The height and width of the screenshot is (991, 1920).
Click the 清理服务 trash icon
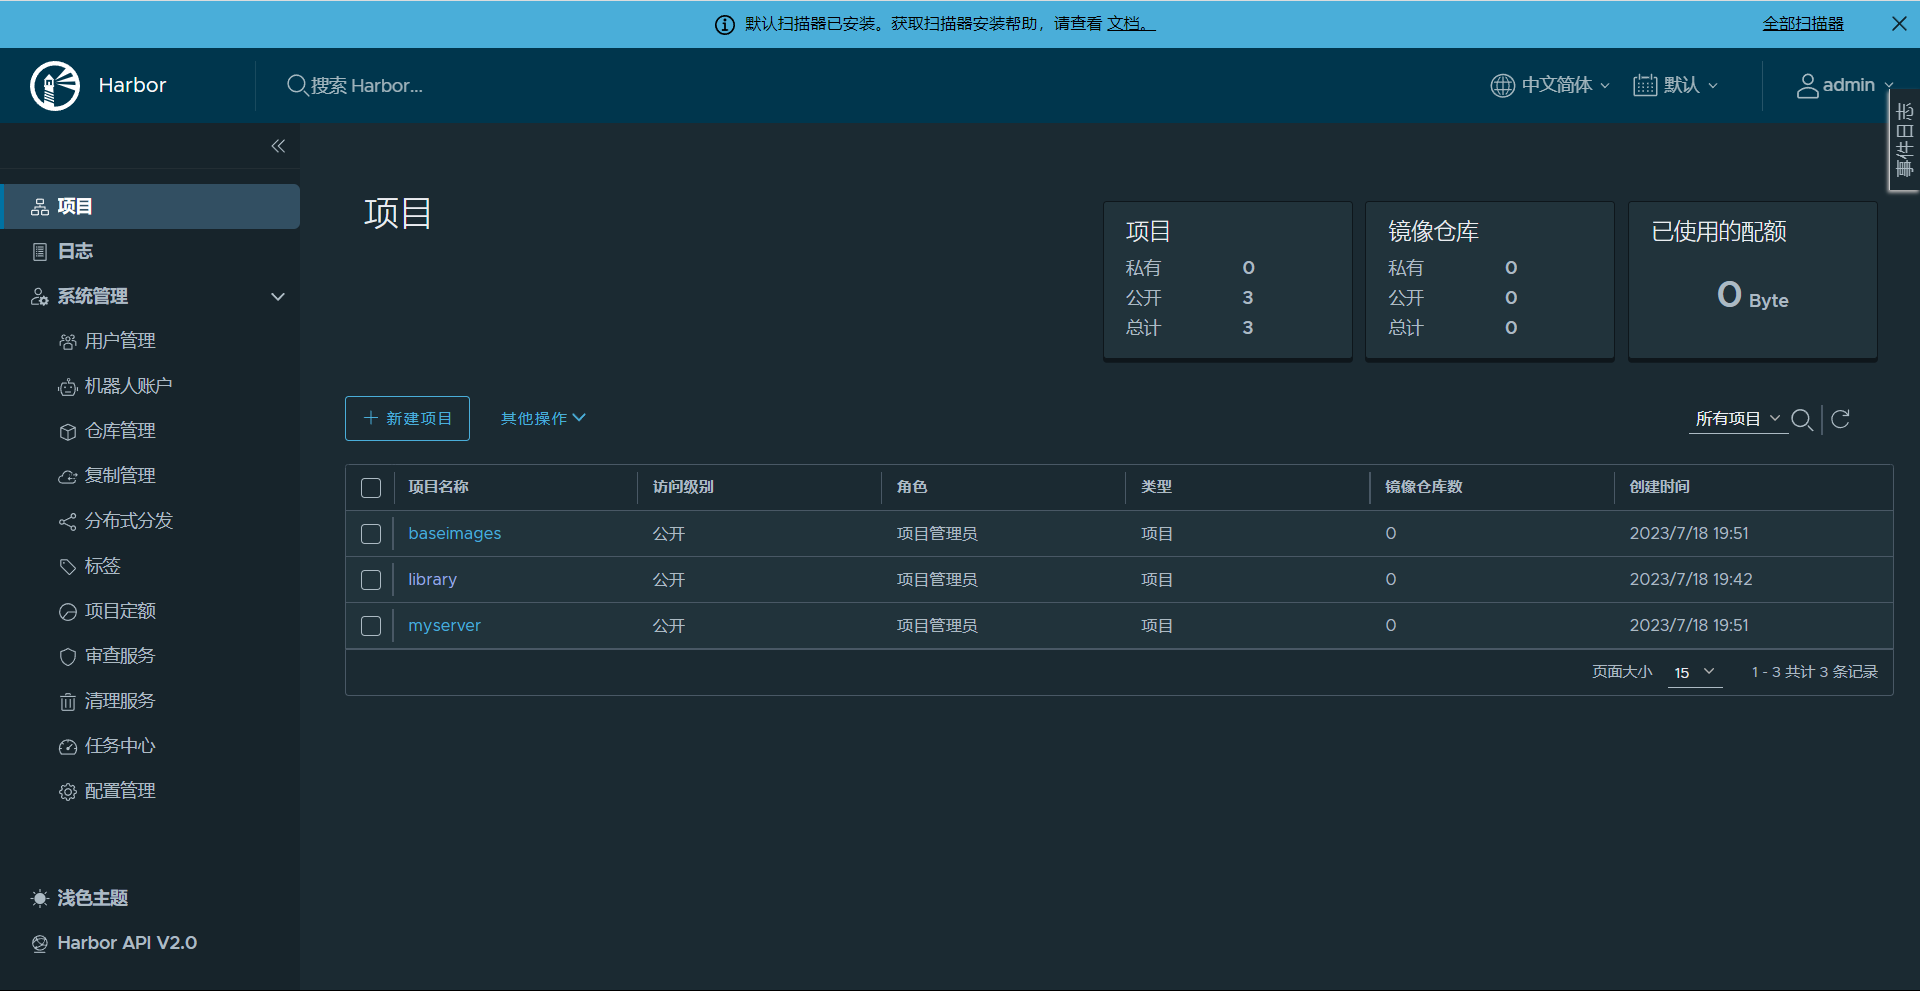68,702
